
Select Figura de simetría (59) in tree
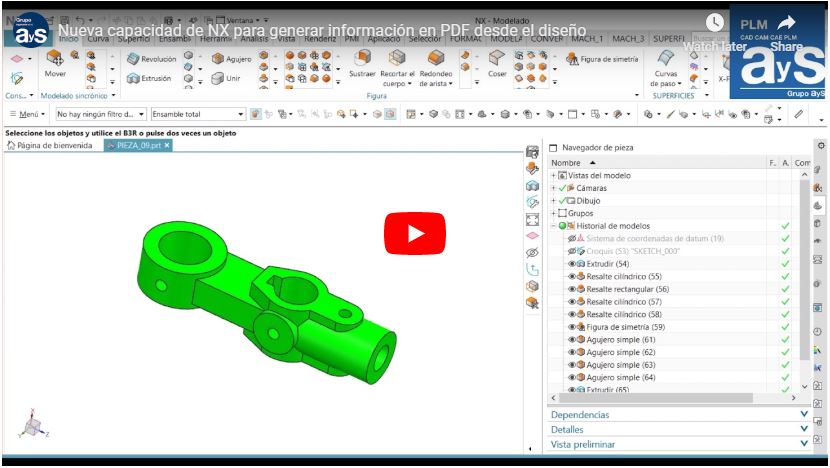click(625, 327)
